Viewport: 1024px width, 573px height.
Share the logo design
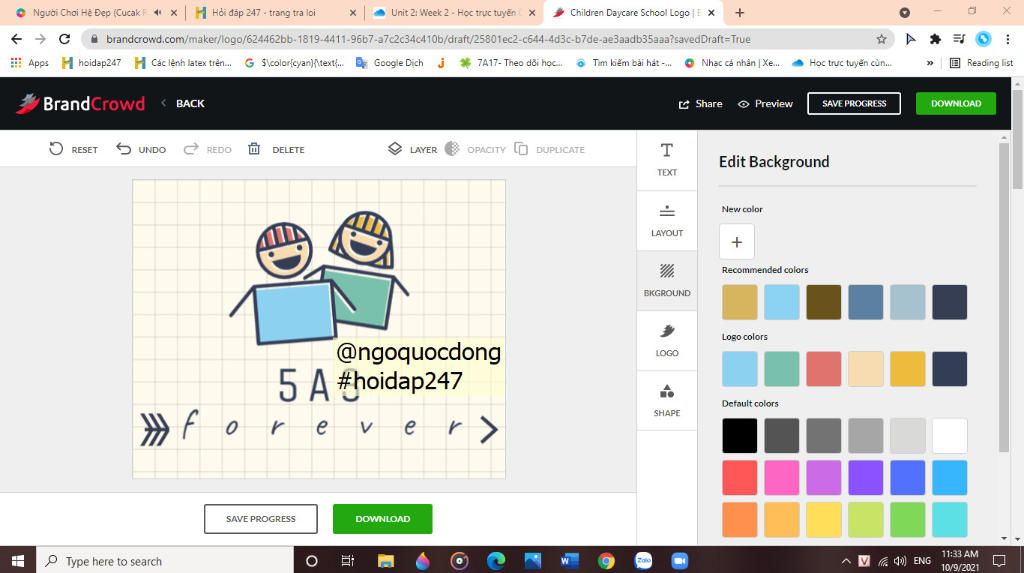click(700, 104)
